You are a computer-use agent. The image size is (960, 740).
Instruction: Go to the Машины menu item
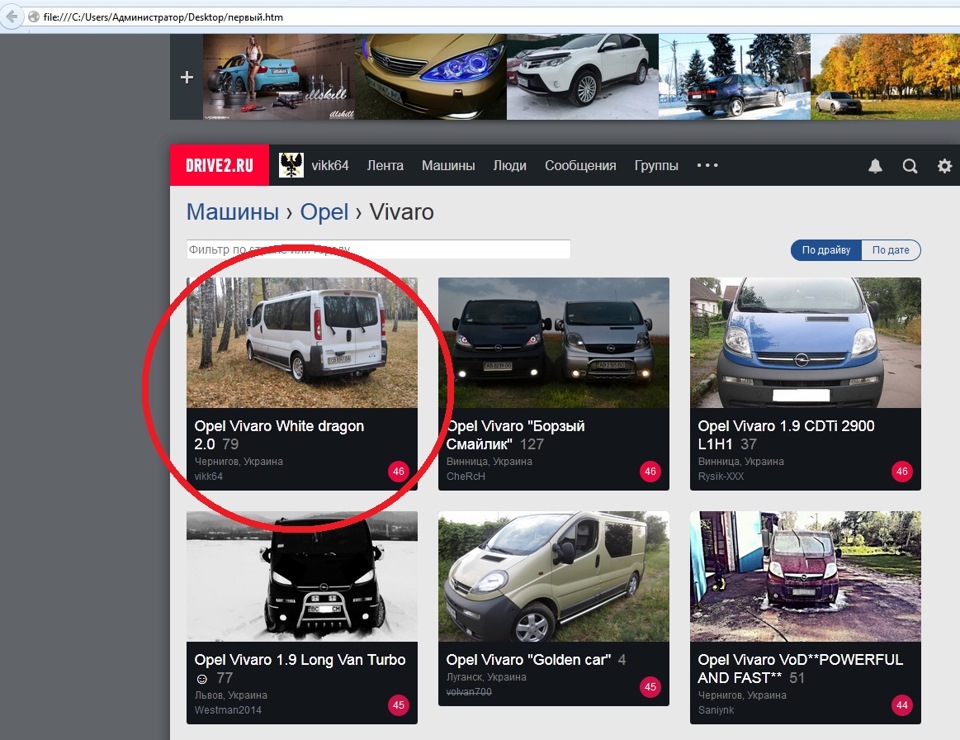coord(448,165)
